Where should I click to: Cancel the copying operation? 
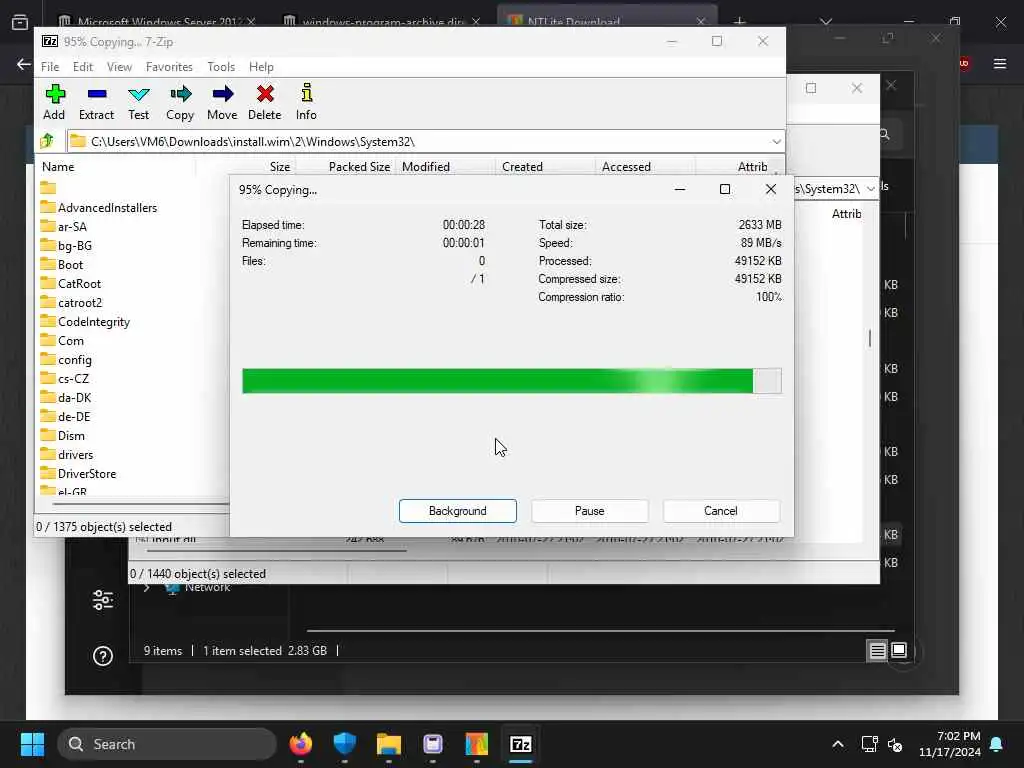[x=721, y=511]
